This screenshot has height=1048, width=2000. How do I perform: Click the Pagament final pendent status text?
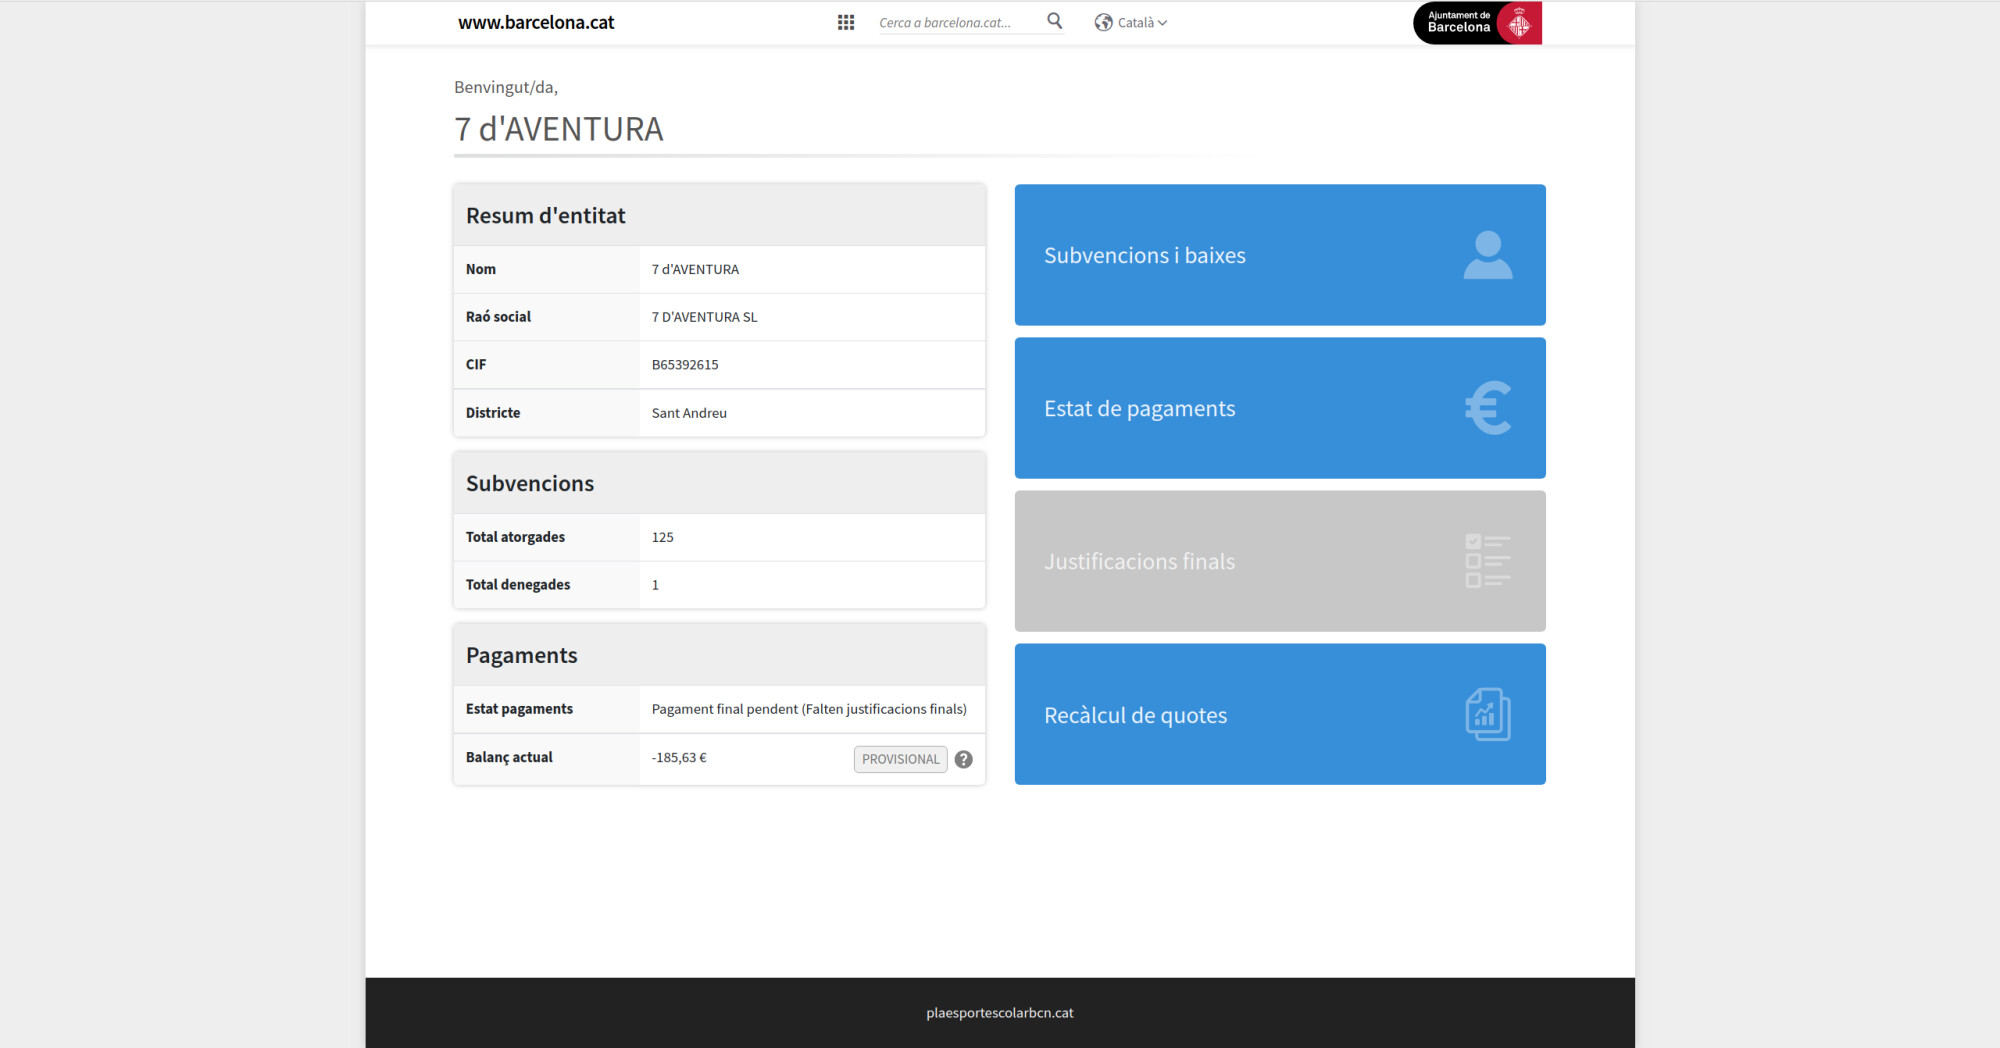pos(809,709)
